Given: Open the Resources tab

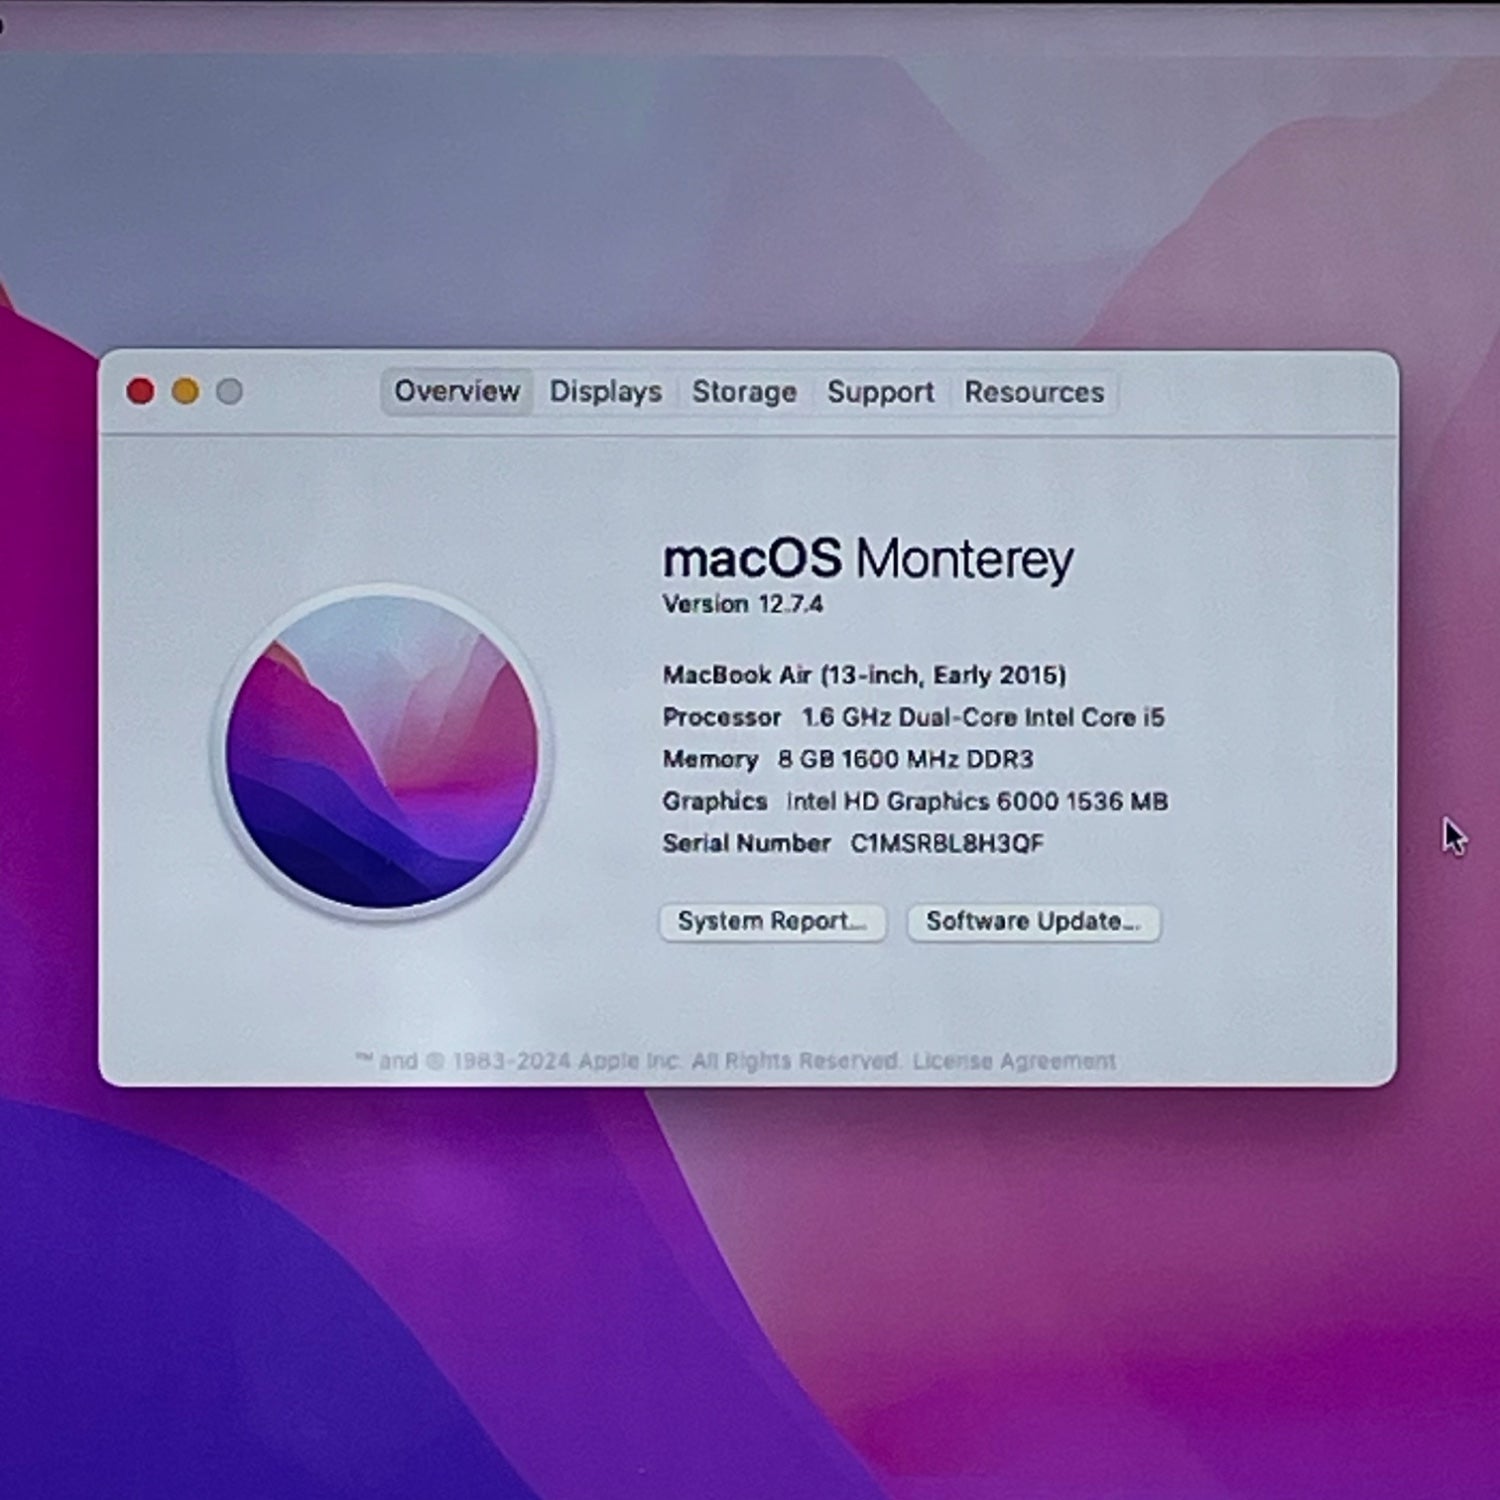Looking at the screenshot, I should pos(1034,392).
